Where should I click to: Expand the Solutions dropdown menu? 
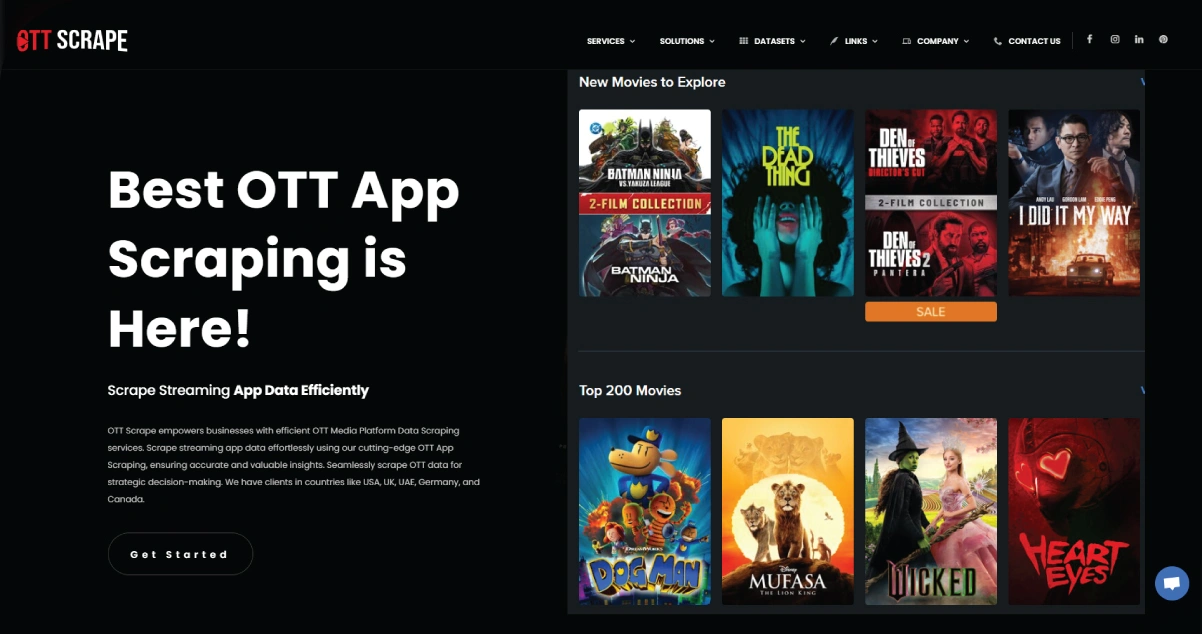(x=687, y=41)
